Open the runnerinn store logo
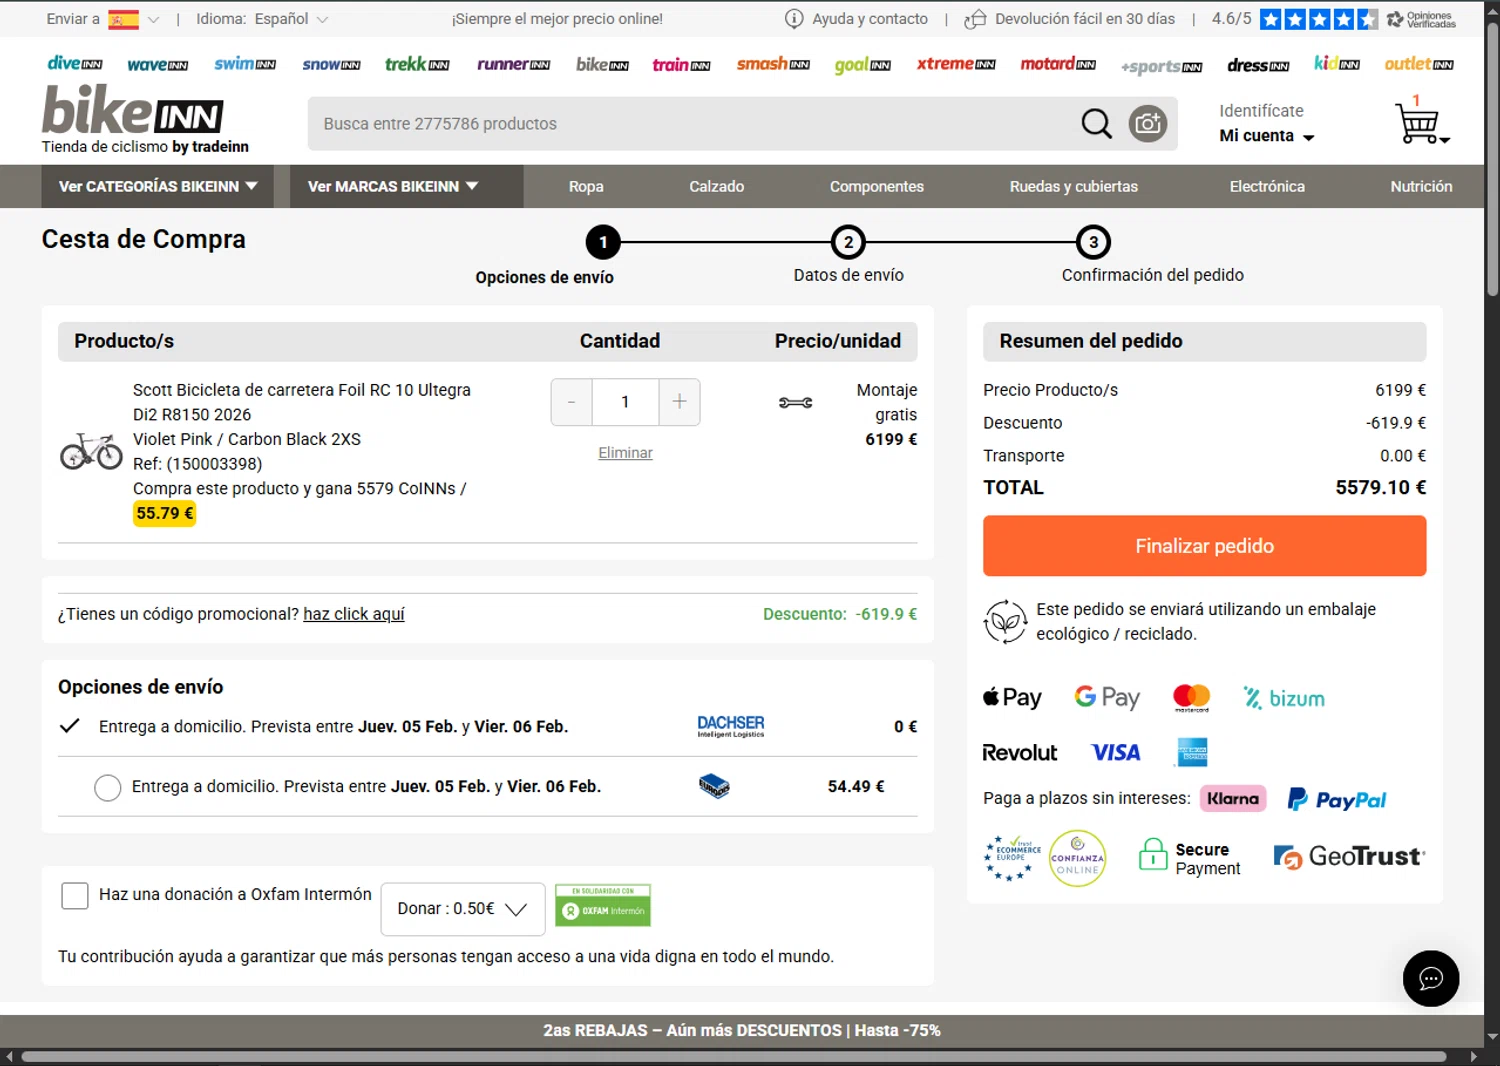The width and height of the screenshot is (1500, 1066). 513,64
